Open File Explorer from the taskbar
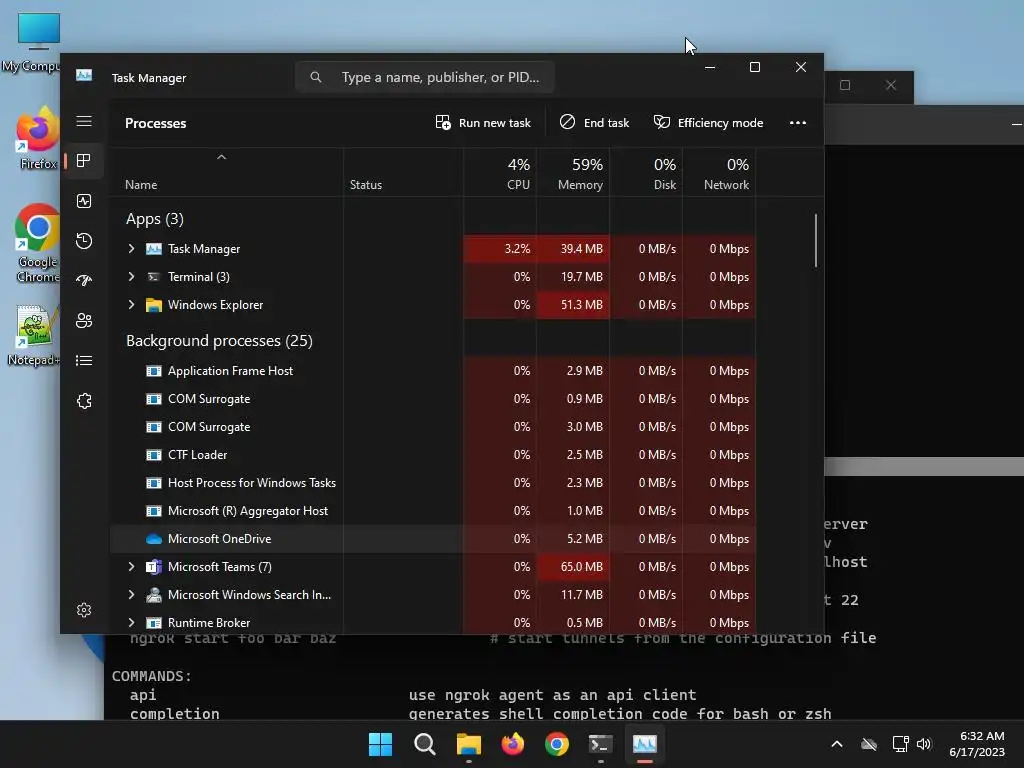This screenshot has width=1024, height=768. click(x=468, y=744)
